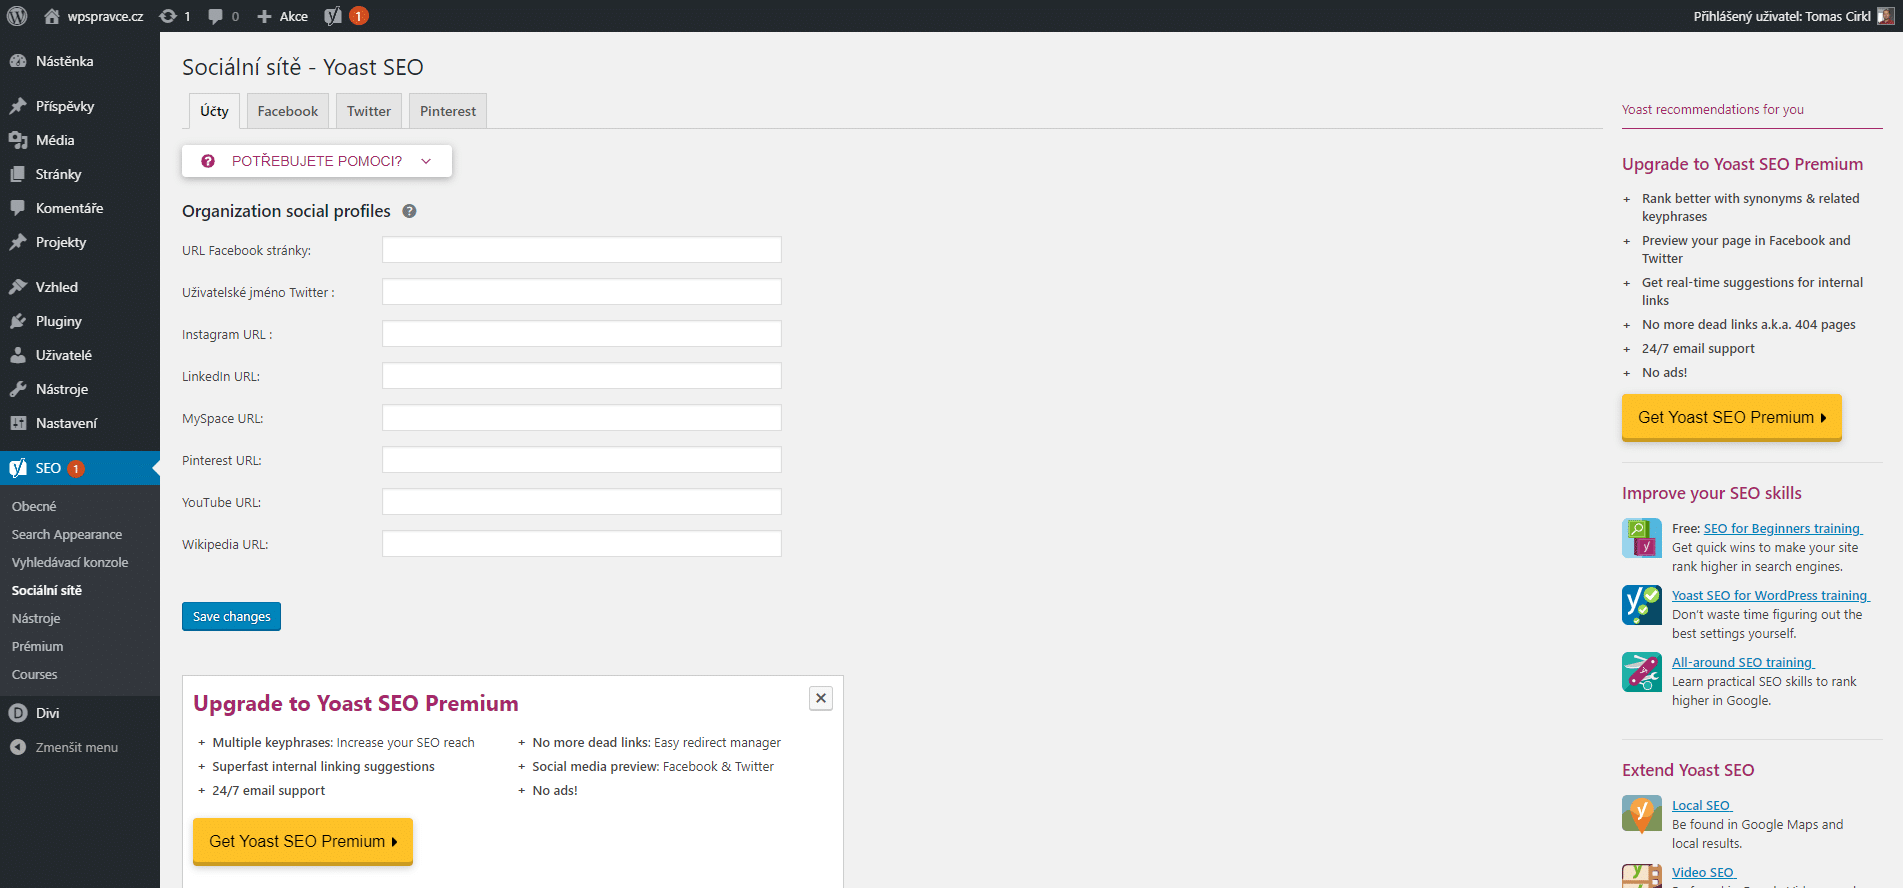Open the Nástroje wrench menu in the main sidebar
The image size is (1903, 888).
(80, 389)
